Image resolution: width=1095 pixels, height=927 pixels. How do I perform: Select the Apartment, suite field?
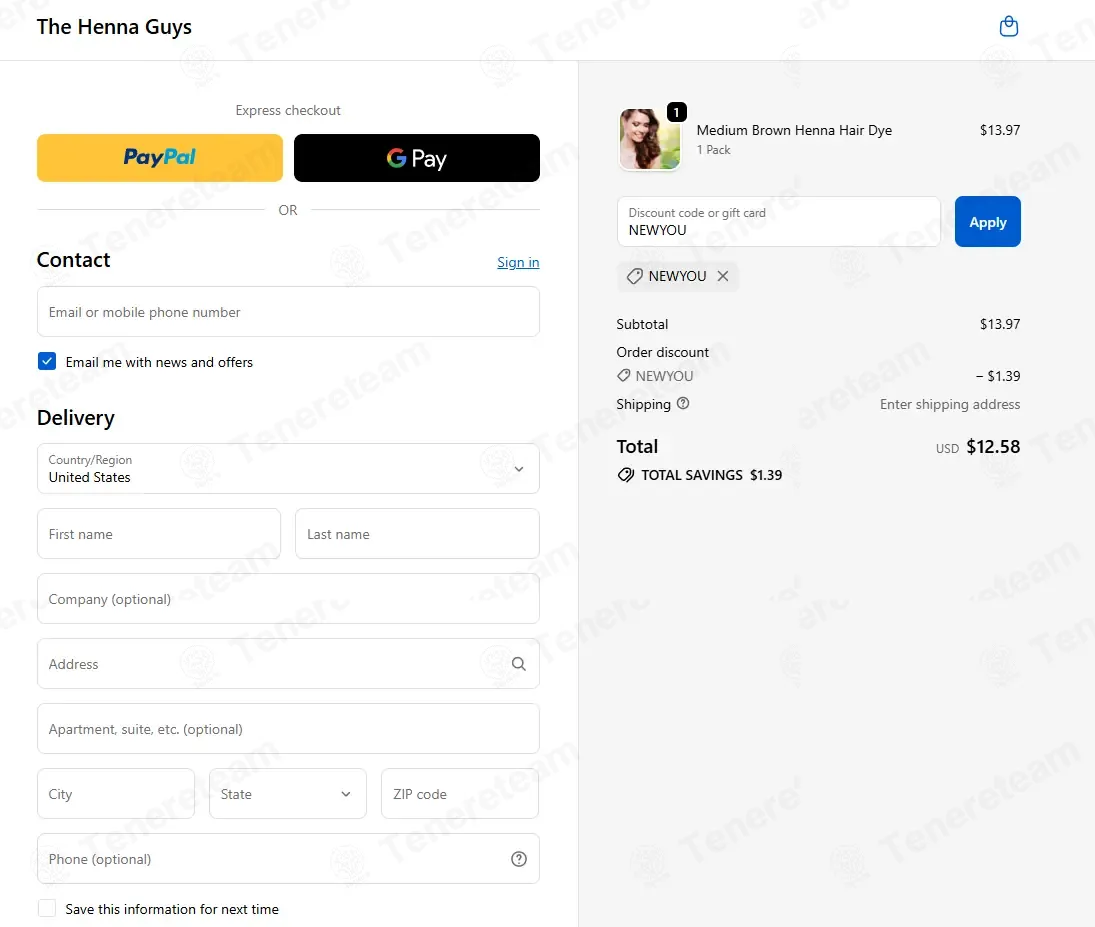288,729
